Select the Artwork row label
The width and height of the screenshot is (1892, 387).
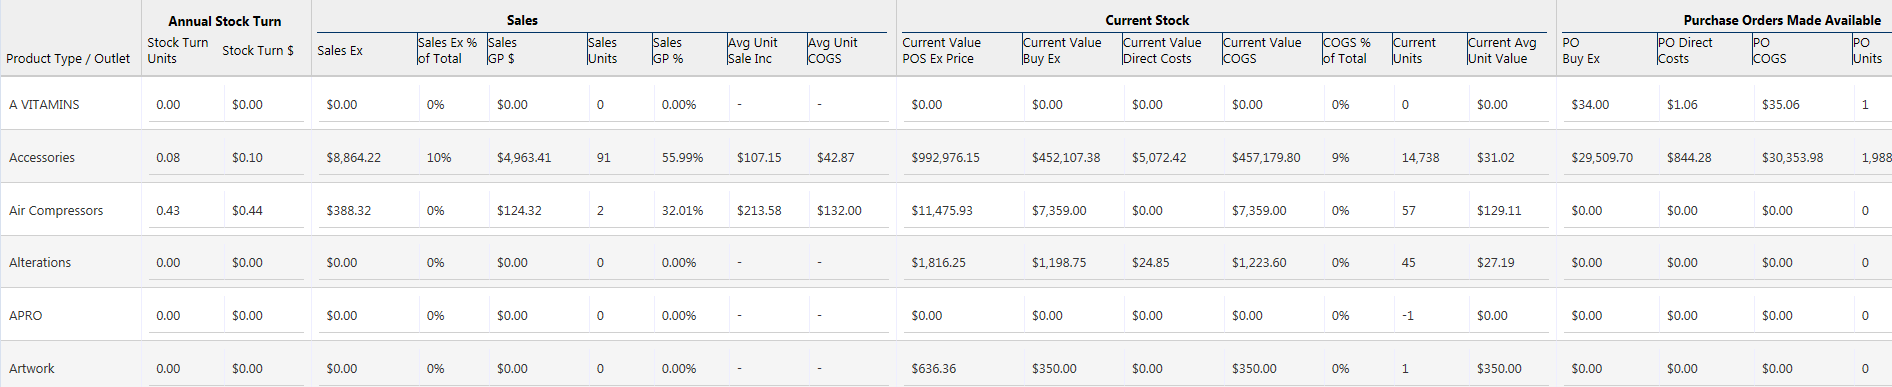[32, 369]
